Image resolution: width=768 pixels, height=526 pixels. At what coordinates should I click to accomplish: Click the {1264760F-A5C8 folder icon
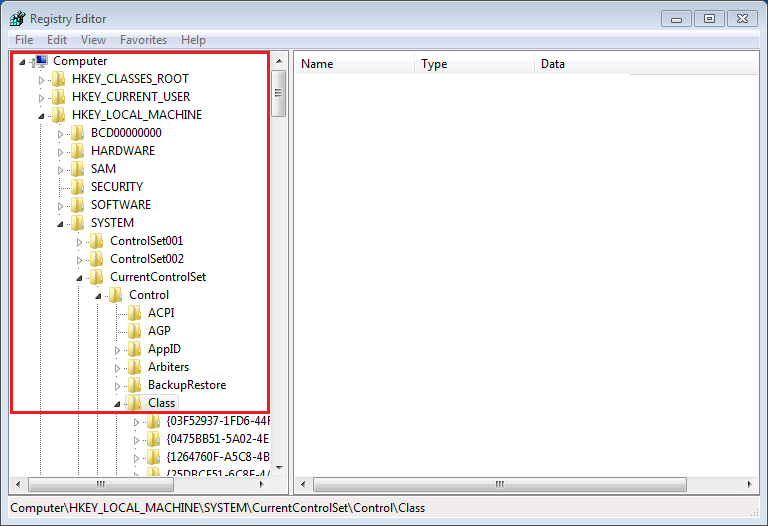[x=154, y=457]
